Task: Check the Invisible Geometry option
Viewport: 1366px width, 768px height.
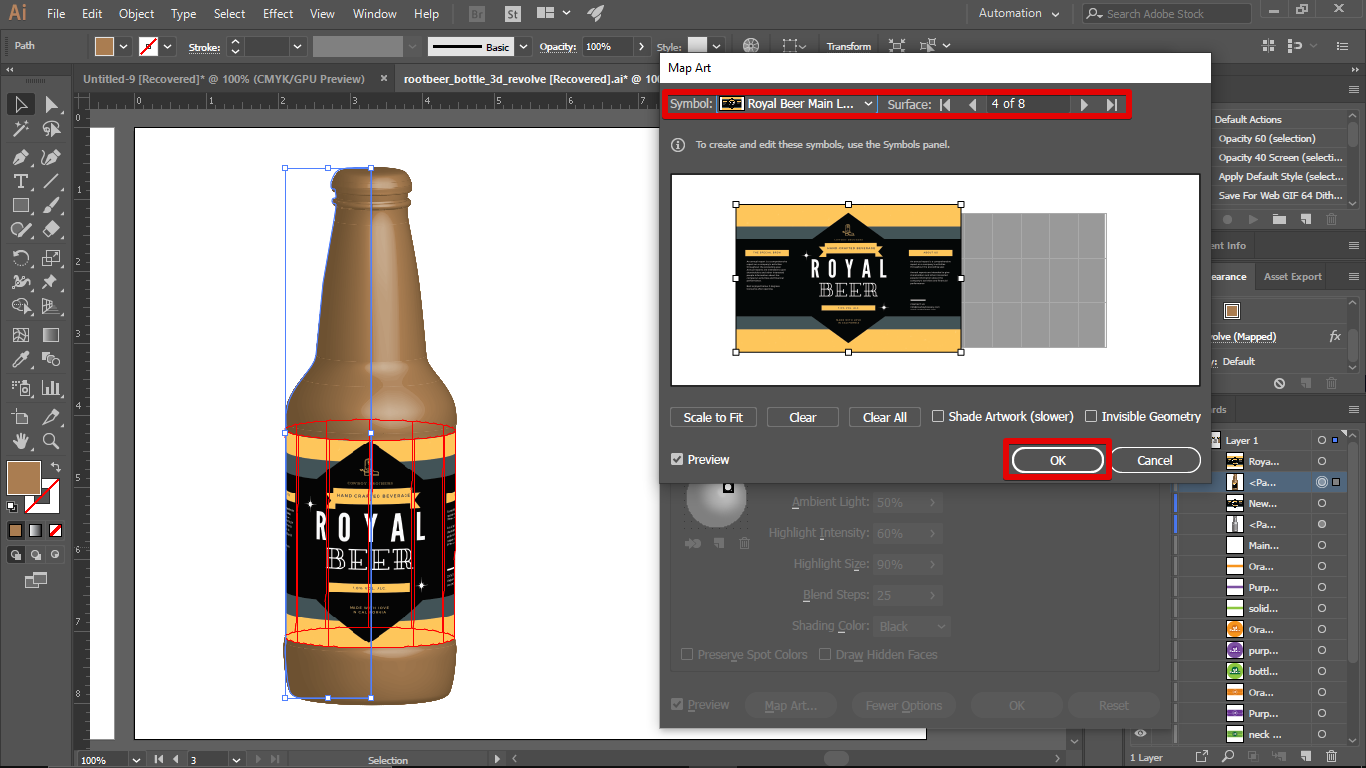Action: 1089,416
